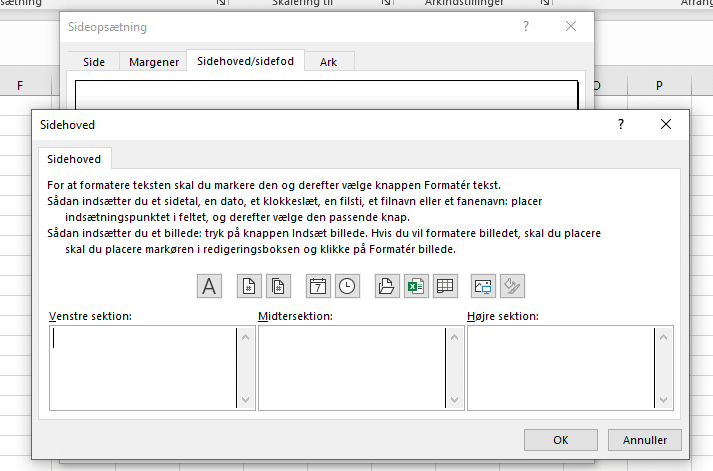713x471 pixels.
Task: Insert the date using calendar icon
Action: click(318, 286)
